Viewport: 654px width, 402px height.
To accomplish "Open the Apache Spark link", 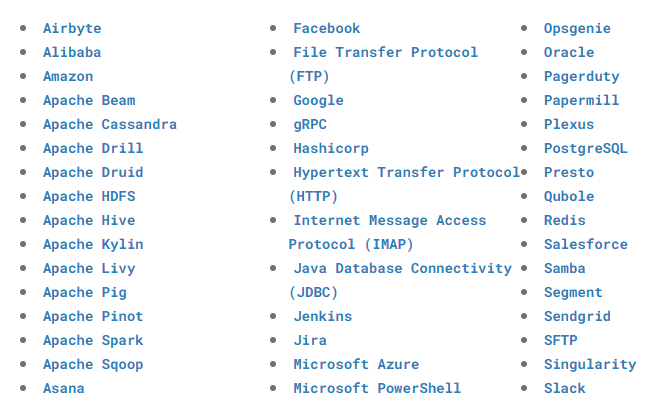I will [x=93, y=340].
